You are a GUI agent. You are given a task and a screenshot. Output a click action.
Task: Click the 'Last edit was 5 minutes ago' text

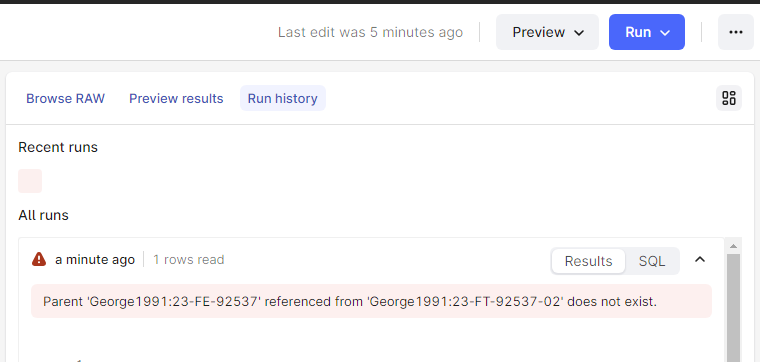(370, 32)
